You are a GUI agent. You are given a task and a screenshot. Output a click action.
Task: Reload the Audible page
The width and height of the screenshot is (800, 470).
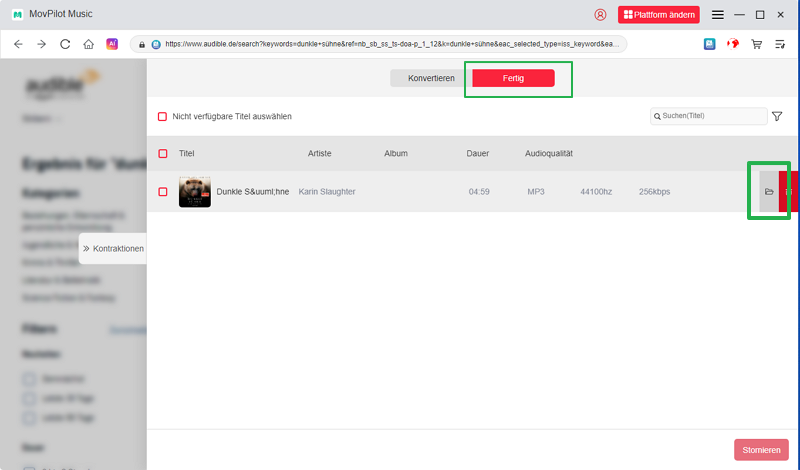pos(65,44)
